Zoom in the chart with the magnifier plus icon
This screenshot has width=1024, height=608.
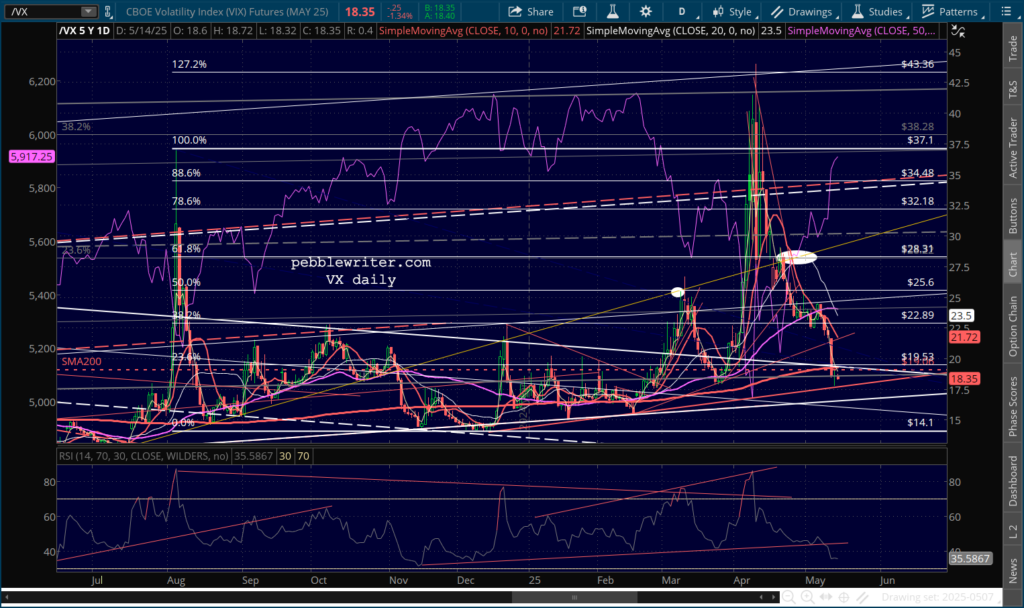pos(810,598)
